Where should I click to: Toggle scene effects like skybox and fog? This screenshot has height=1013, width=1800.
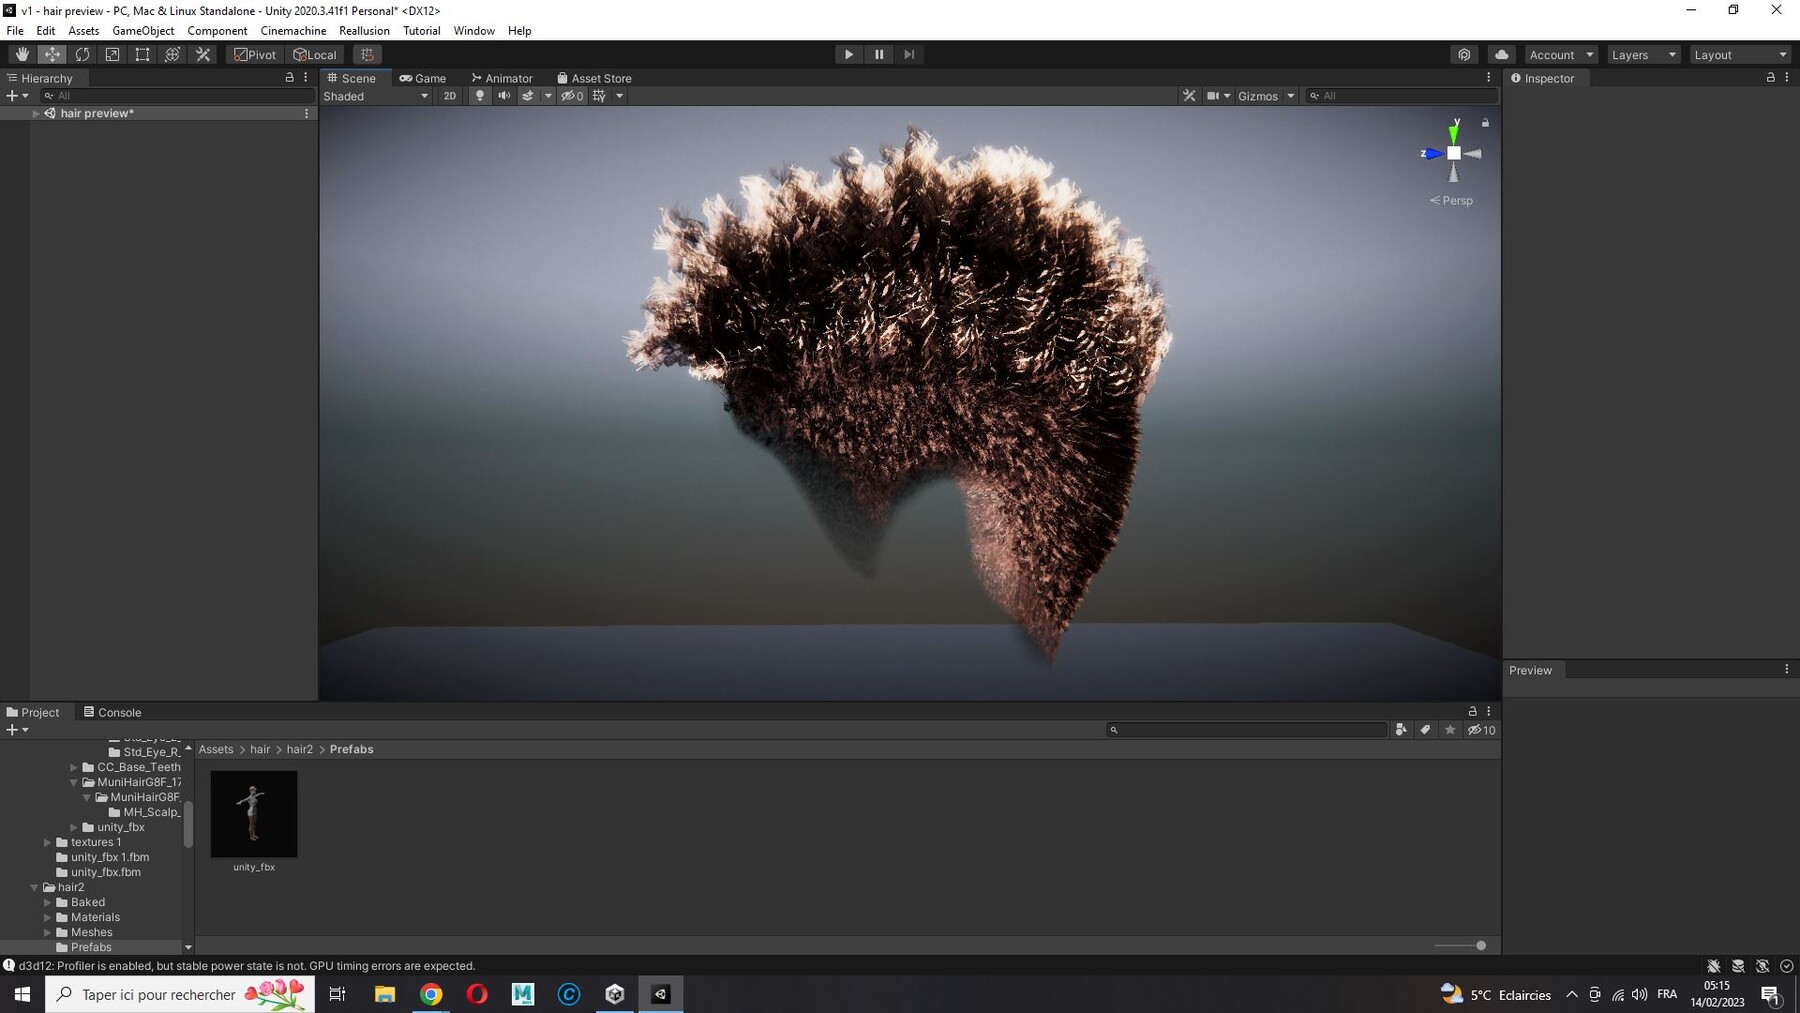528,96
